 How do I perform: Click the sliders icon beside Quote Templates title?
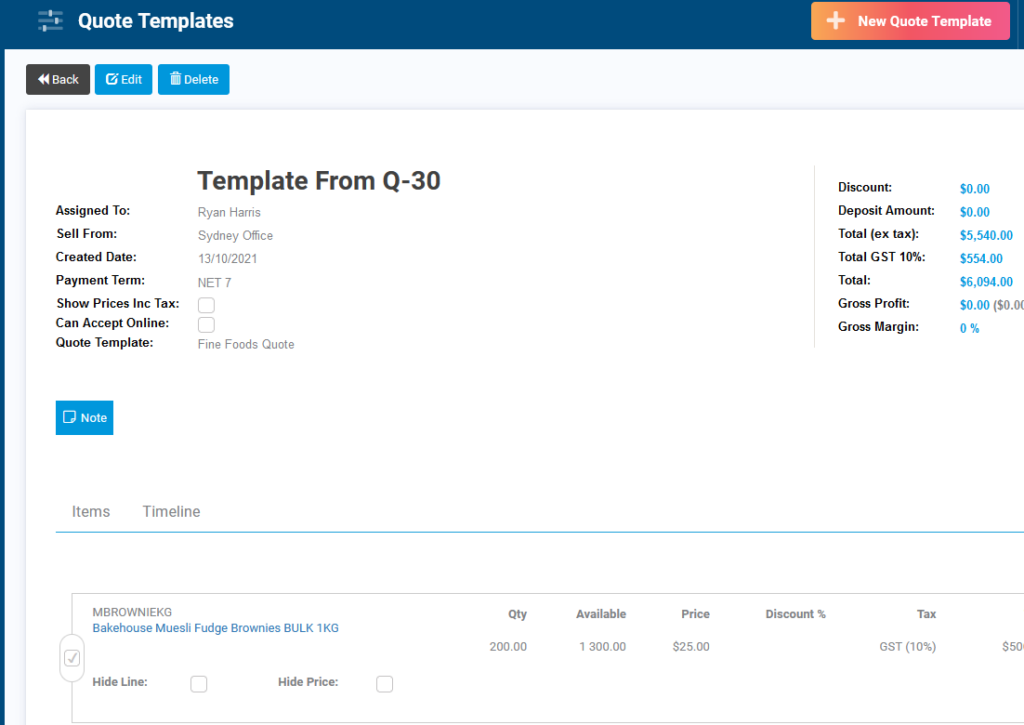coord(50,20)
